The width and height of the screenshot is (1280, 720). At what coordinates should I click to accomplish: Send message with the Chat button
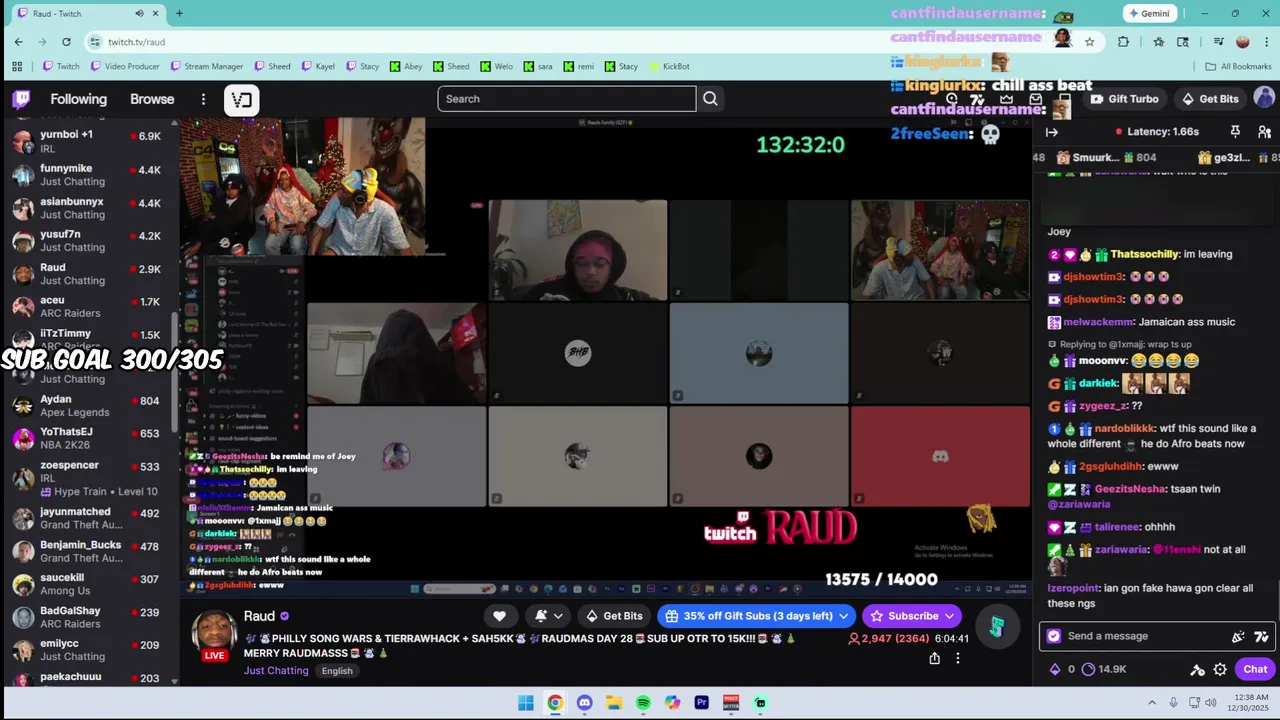click(1255, 670)
